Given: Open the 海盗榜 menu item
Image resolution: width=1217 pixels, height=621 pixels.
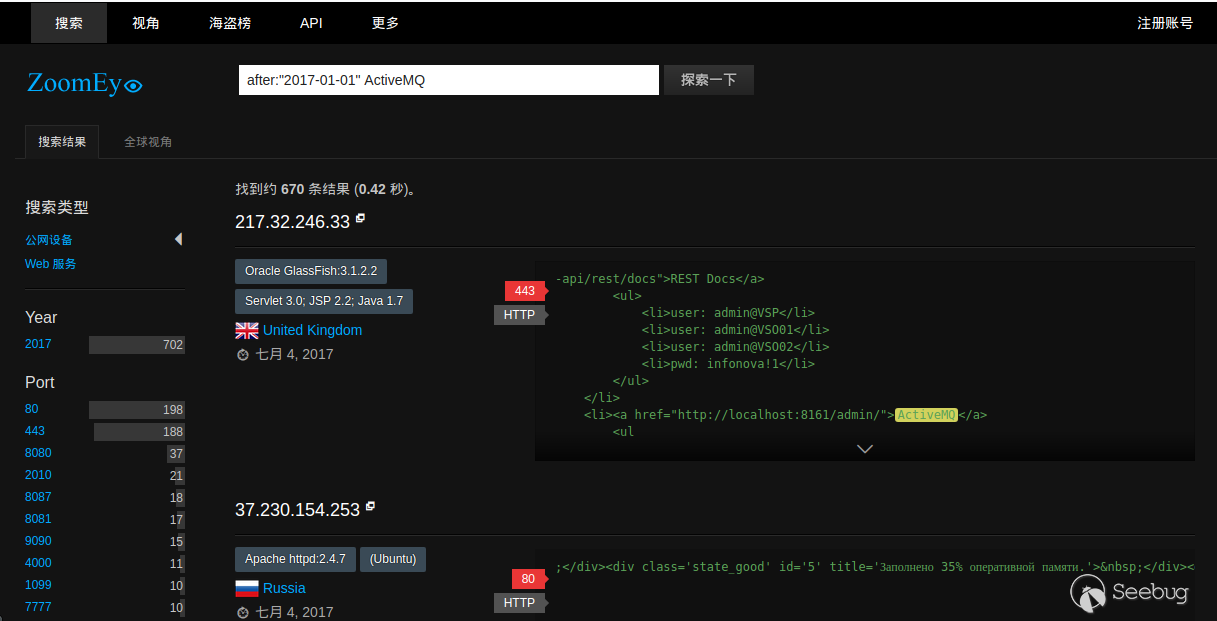Looking at the screenshot, I should (x=230, y=23).
